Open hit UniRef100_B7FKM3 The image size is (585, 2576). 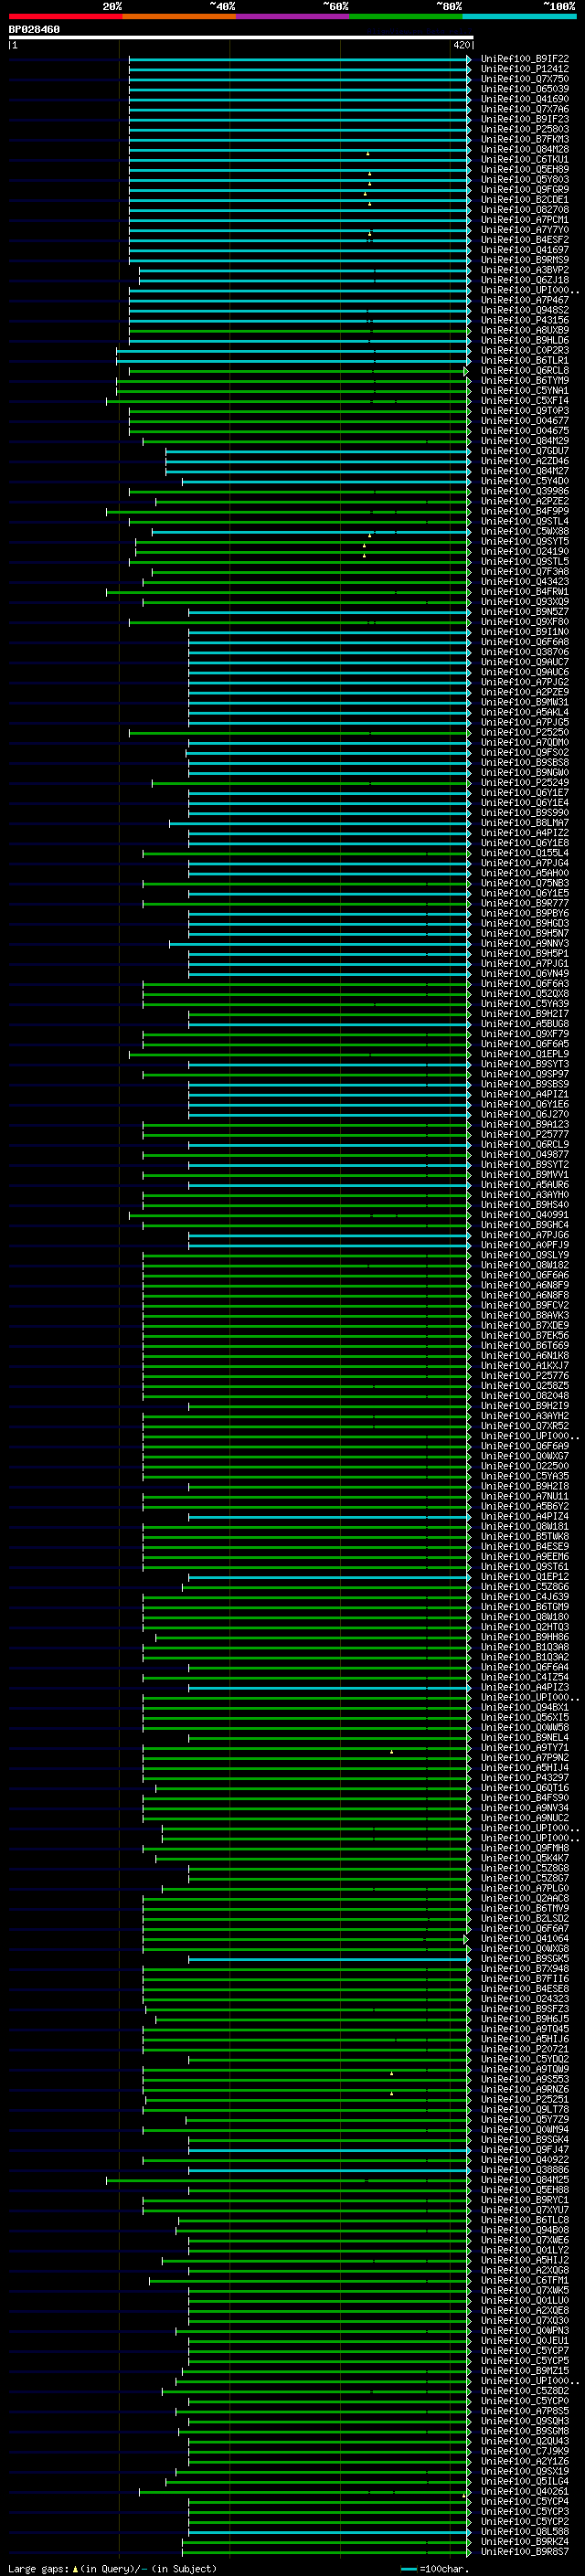pyautogui.click(x=525, y=139)
